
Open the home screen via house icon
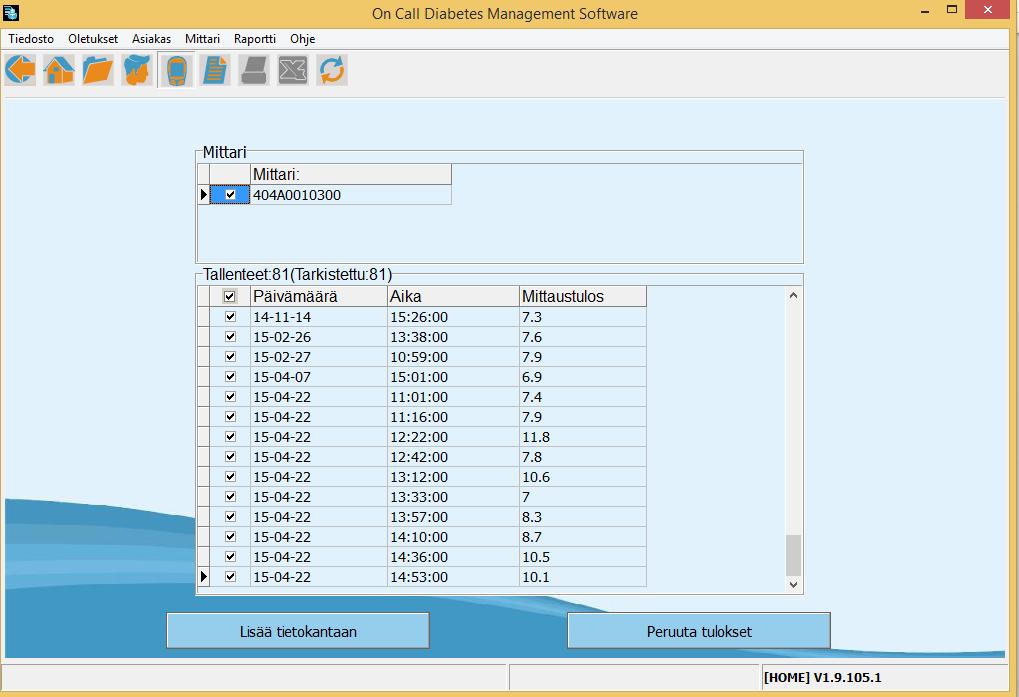[x=59, y=70]
